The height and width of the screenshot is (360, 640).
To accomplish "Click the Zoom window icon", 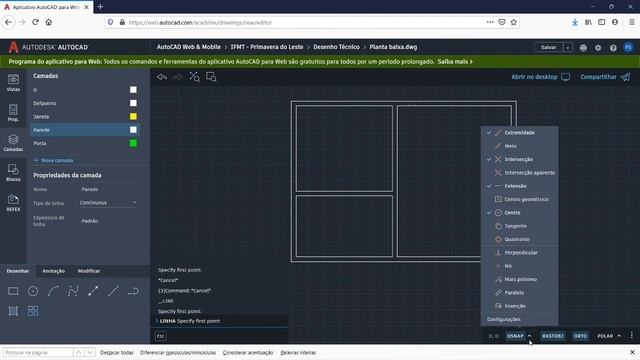I will 211,77.
